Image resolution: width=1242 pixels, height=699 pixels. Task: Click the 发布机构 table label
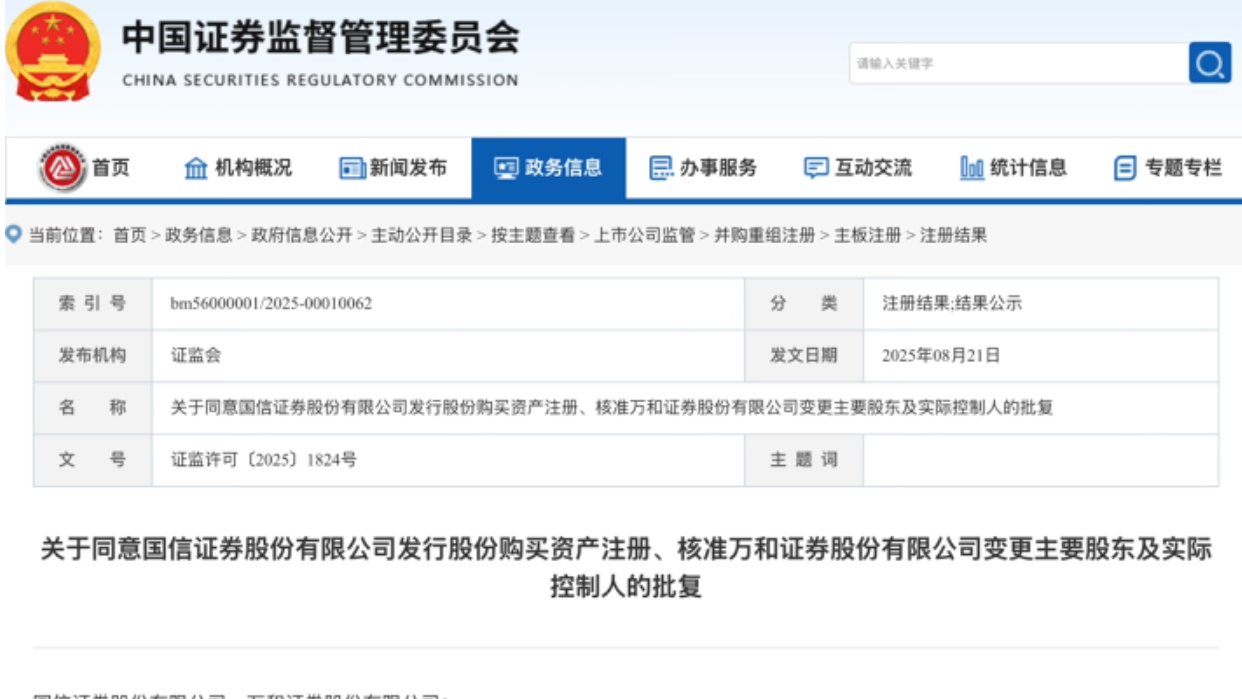pos(92,355)
